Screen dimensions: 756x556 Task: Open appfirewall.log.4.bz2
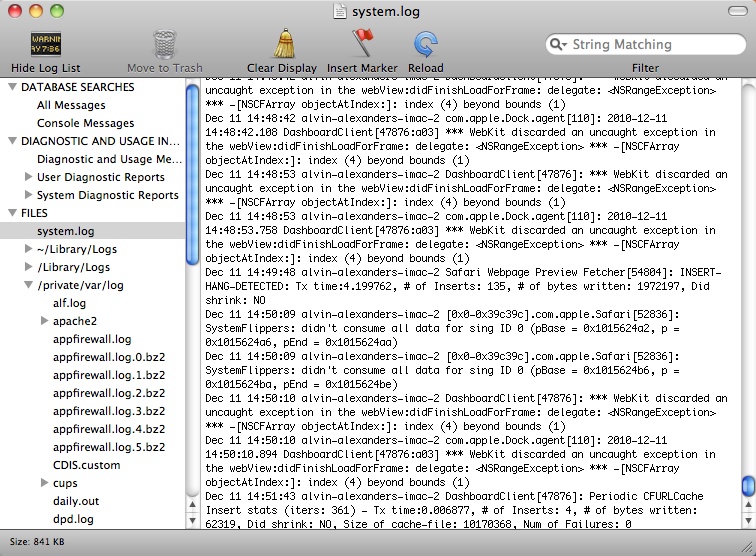109,429
